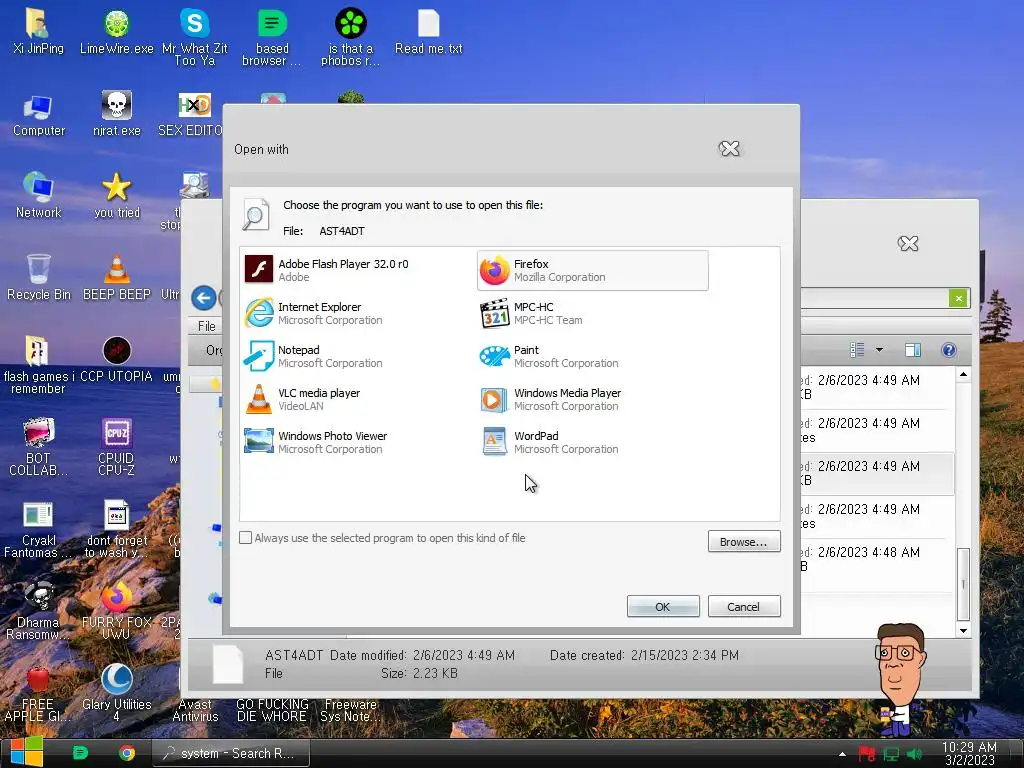Click the Browse... button

point(744,541)
